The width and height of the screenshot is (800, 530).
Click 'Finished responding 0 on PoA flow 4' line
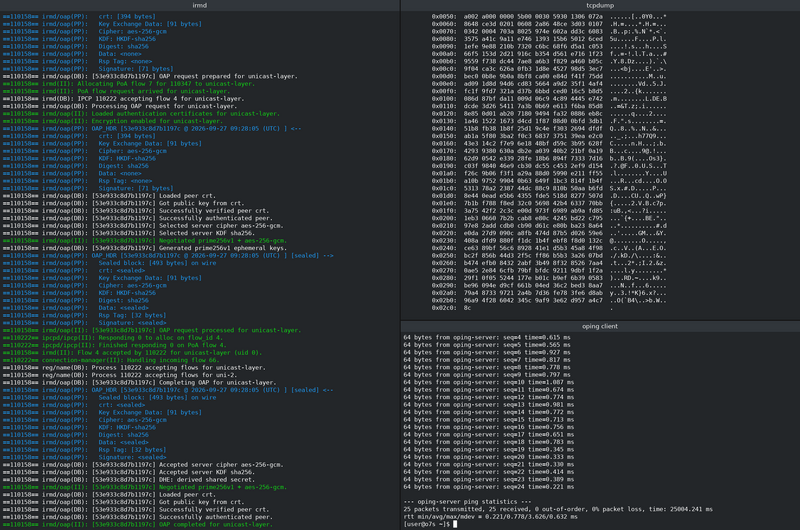click(x=115, y=345)
